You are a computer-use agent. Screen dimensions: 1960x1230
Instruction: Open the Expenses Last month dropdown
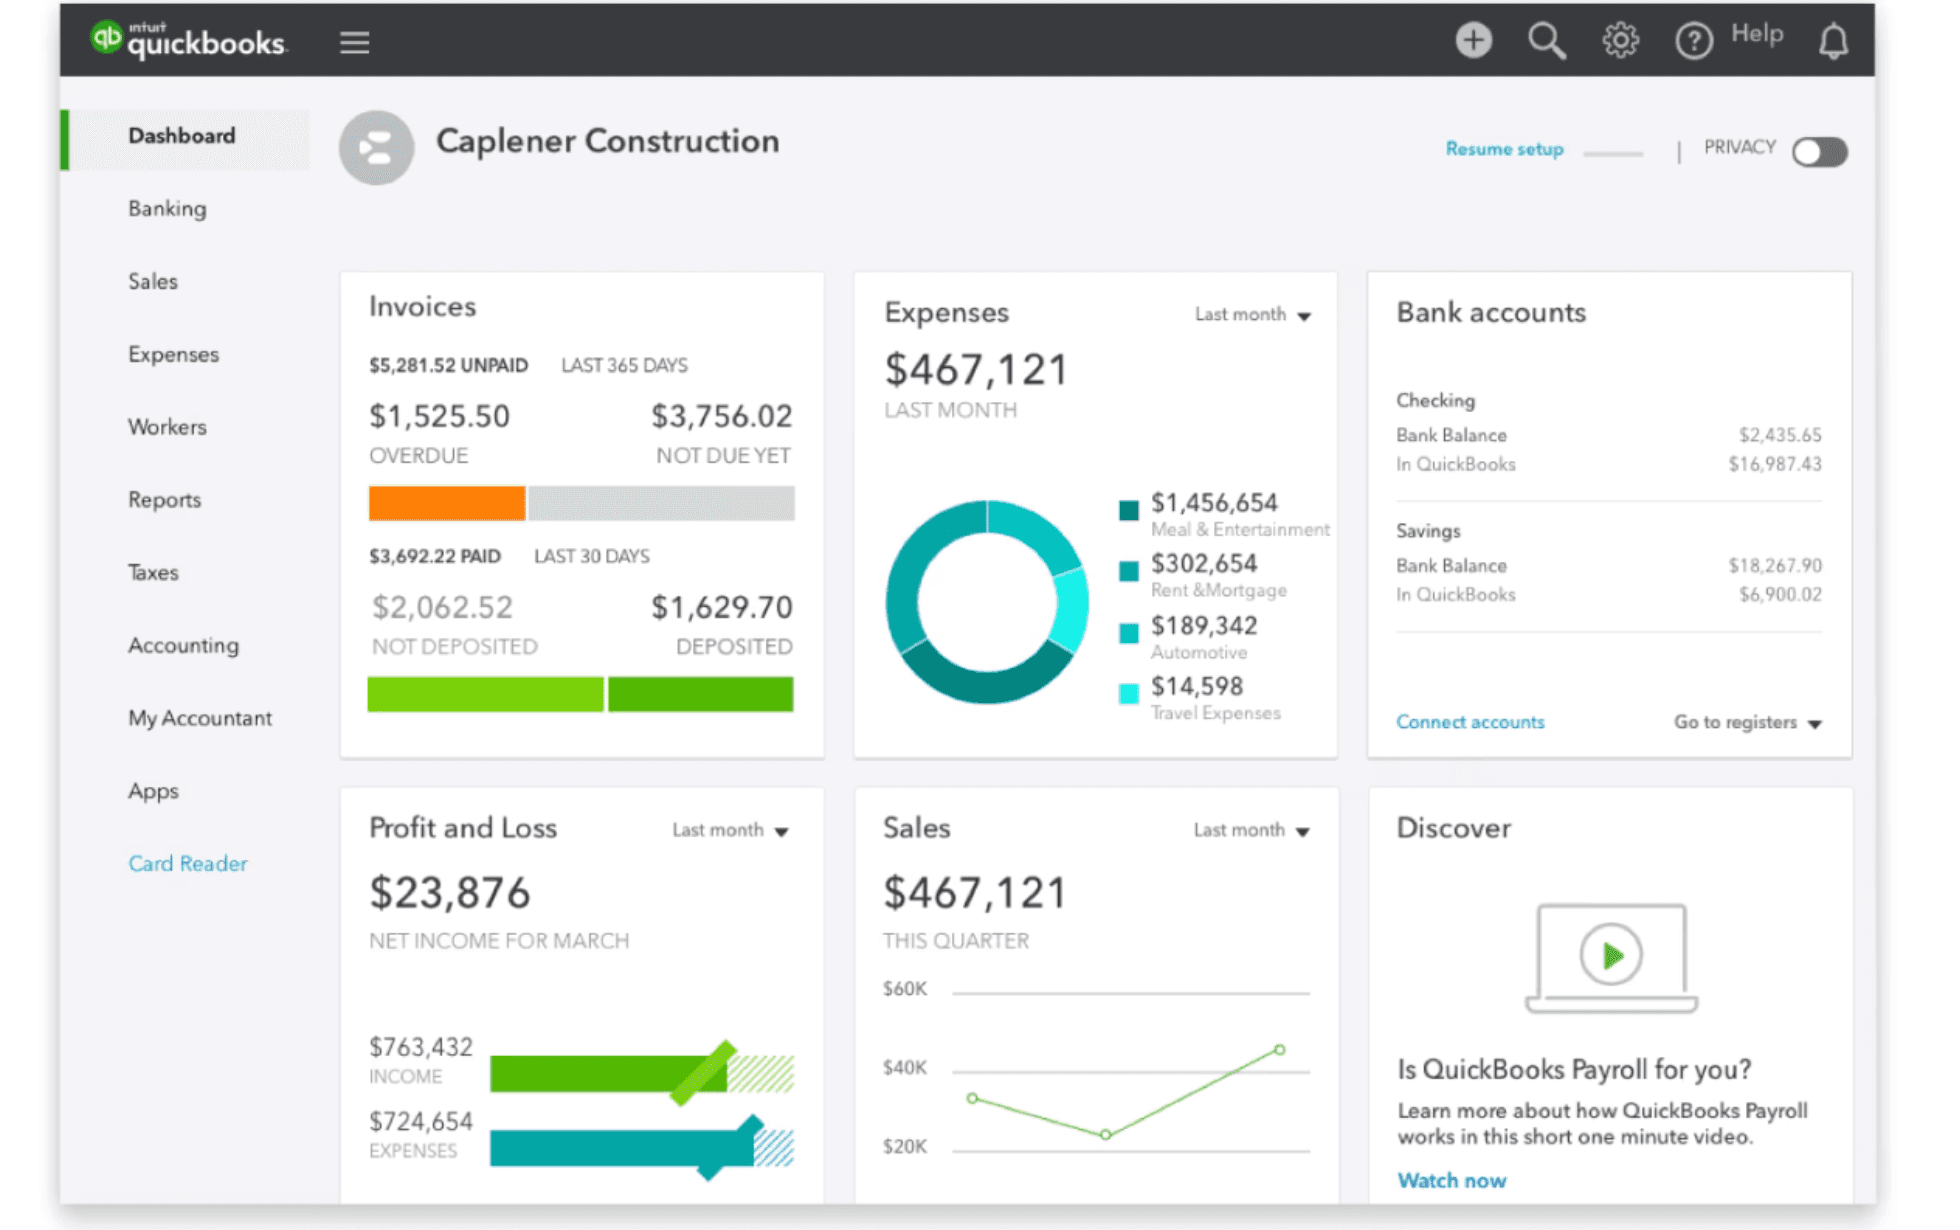1253,315
